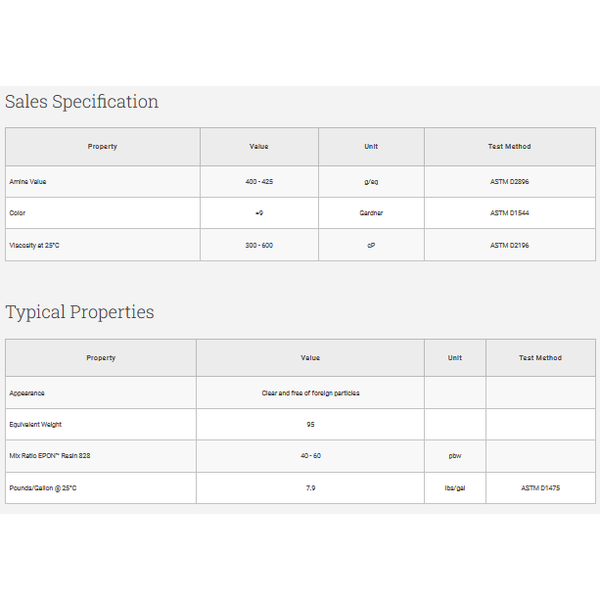Click Clear and free of foreign particles
The image size is (600, 600).
tap(310, 393)
